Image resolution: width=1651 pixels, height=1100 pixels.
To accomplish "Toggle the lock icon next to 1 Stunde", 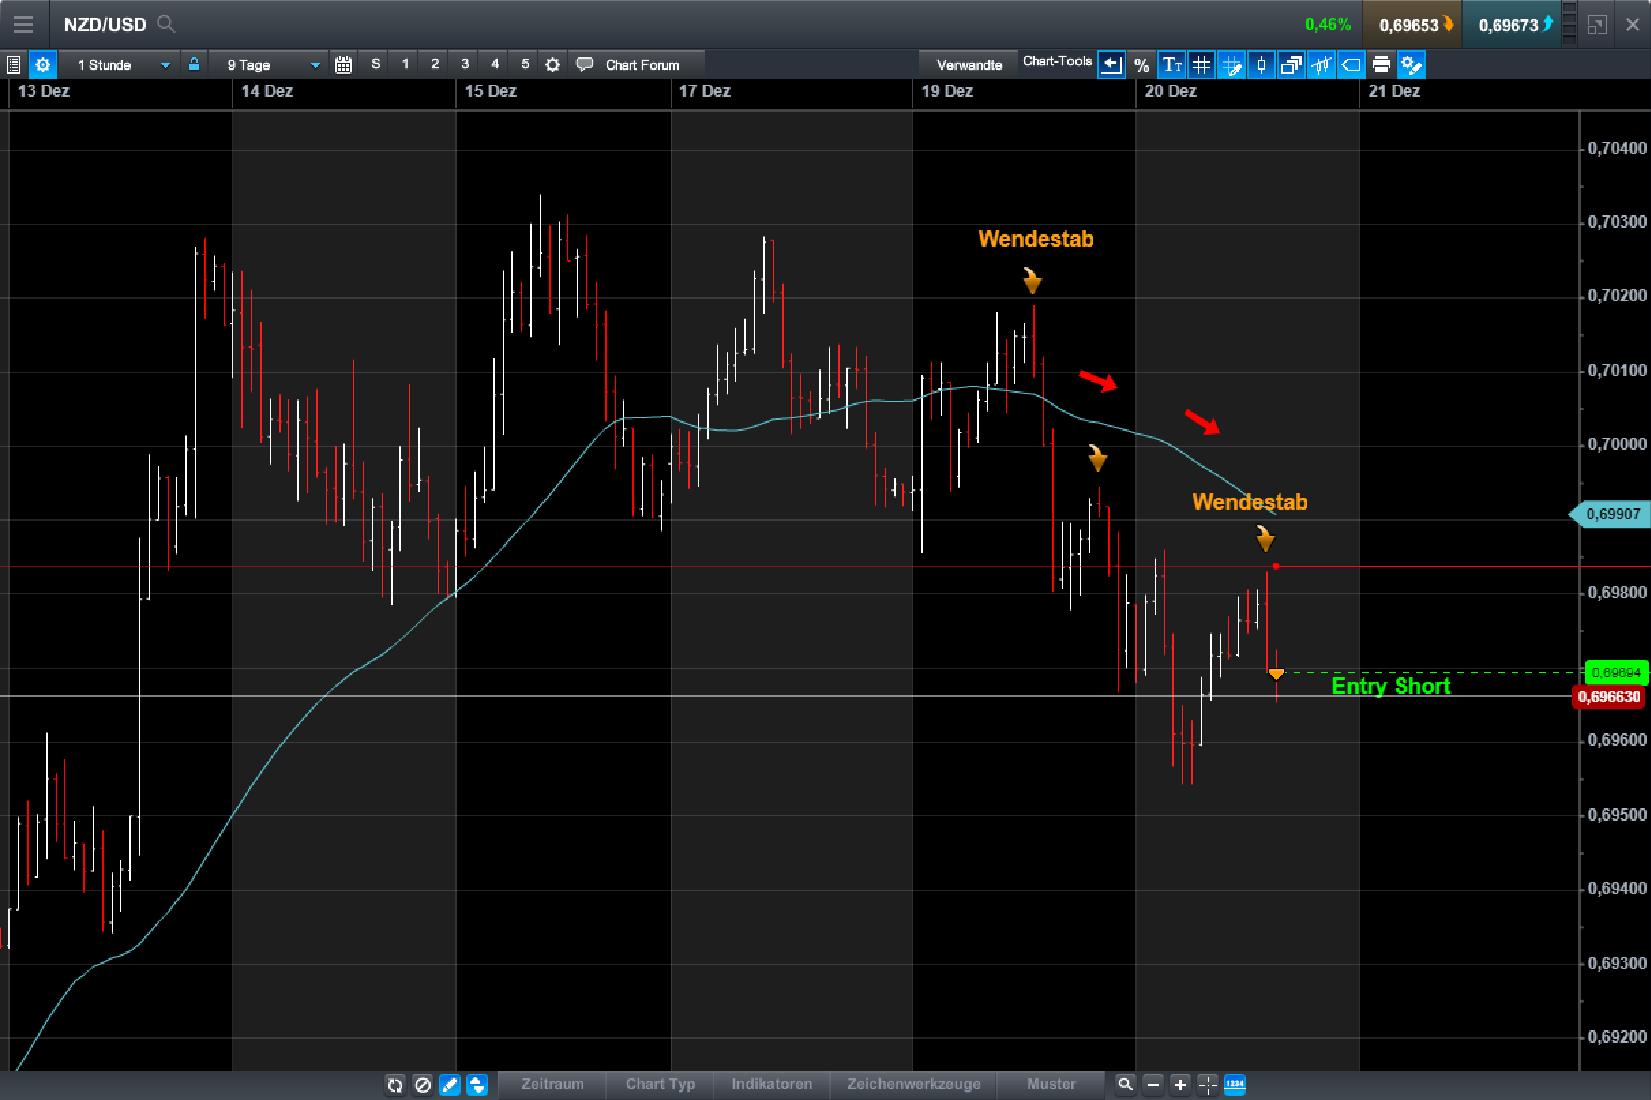I will coord(193,64).
